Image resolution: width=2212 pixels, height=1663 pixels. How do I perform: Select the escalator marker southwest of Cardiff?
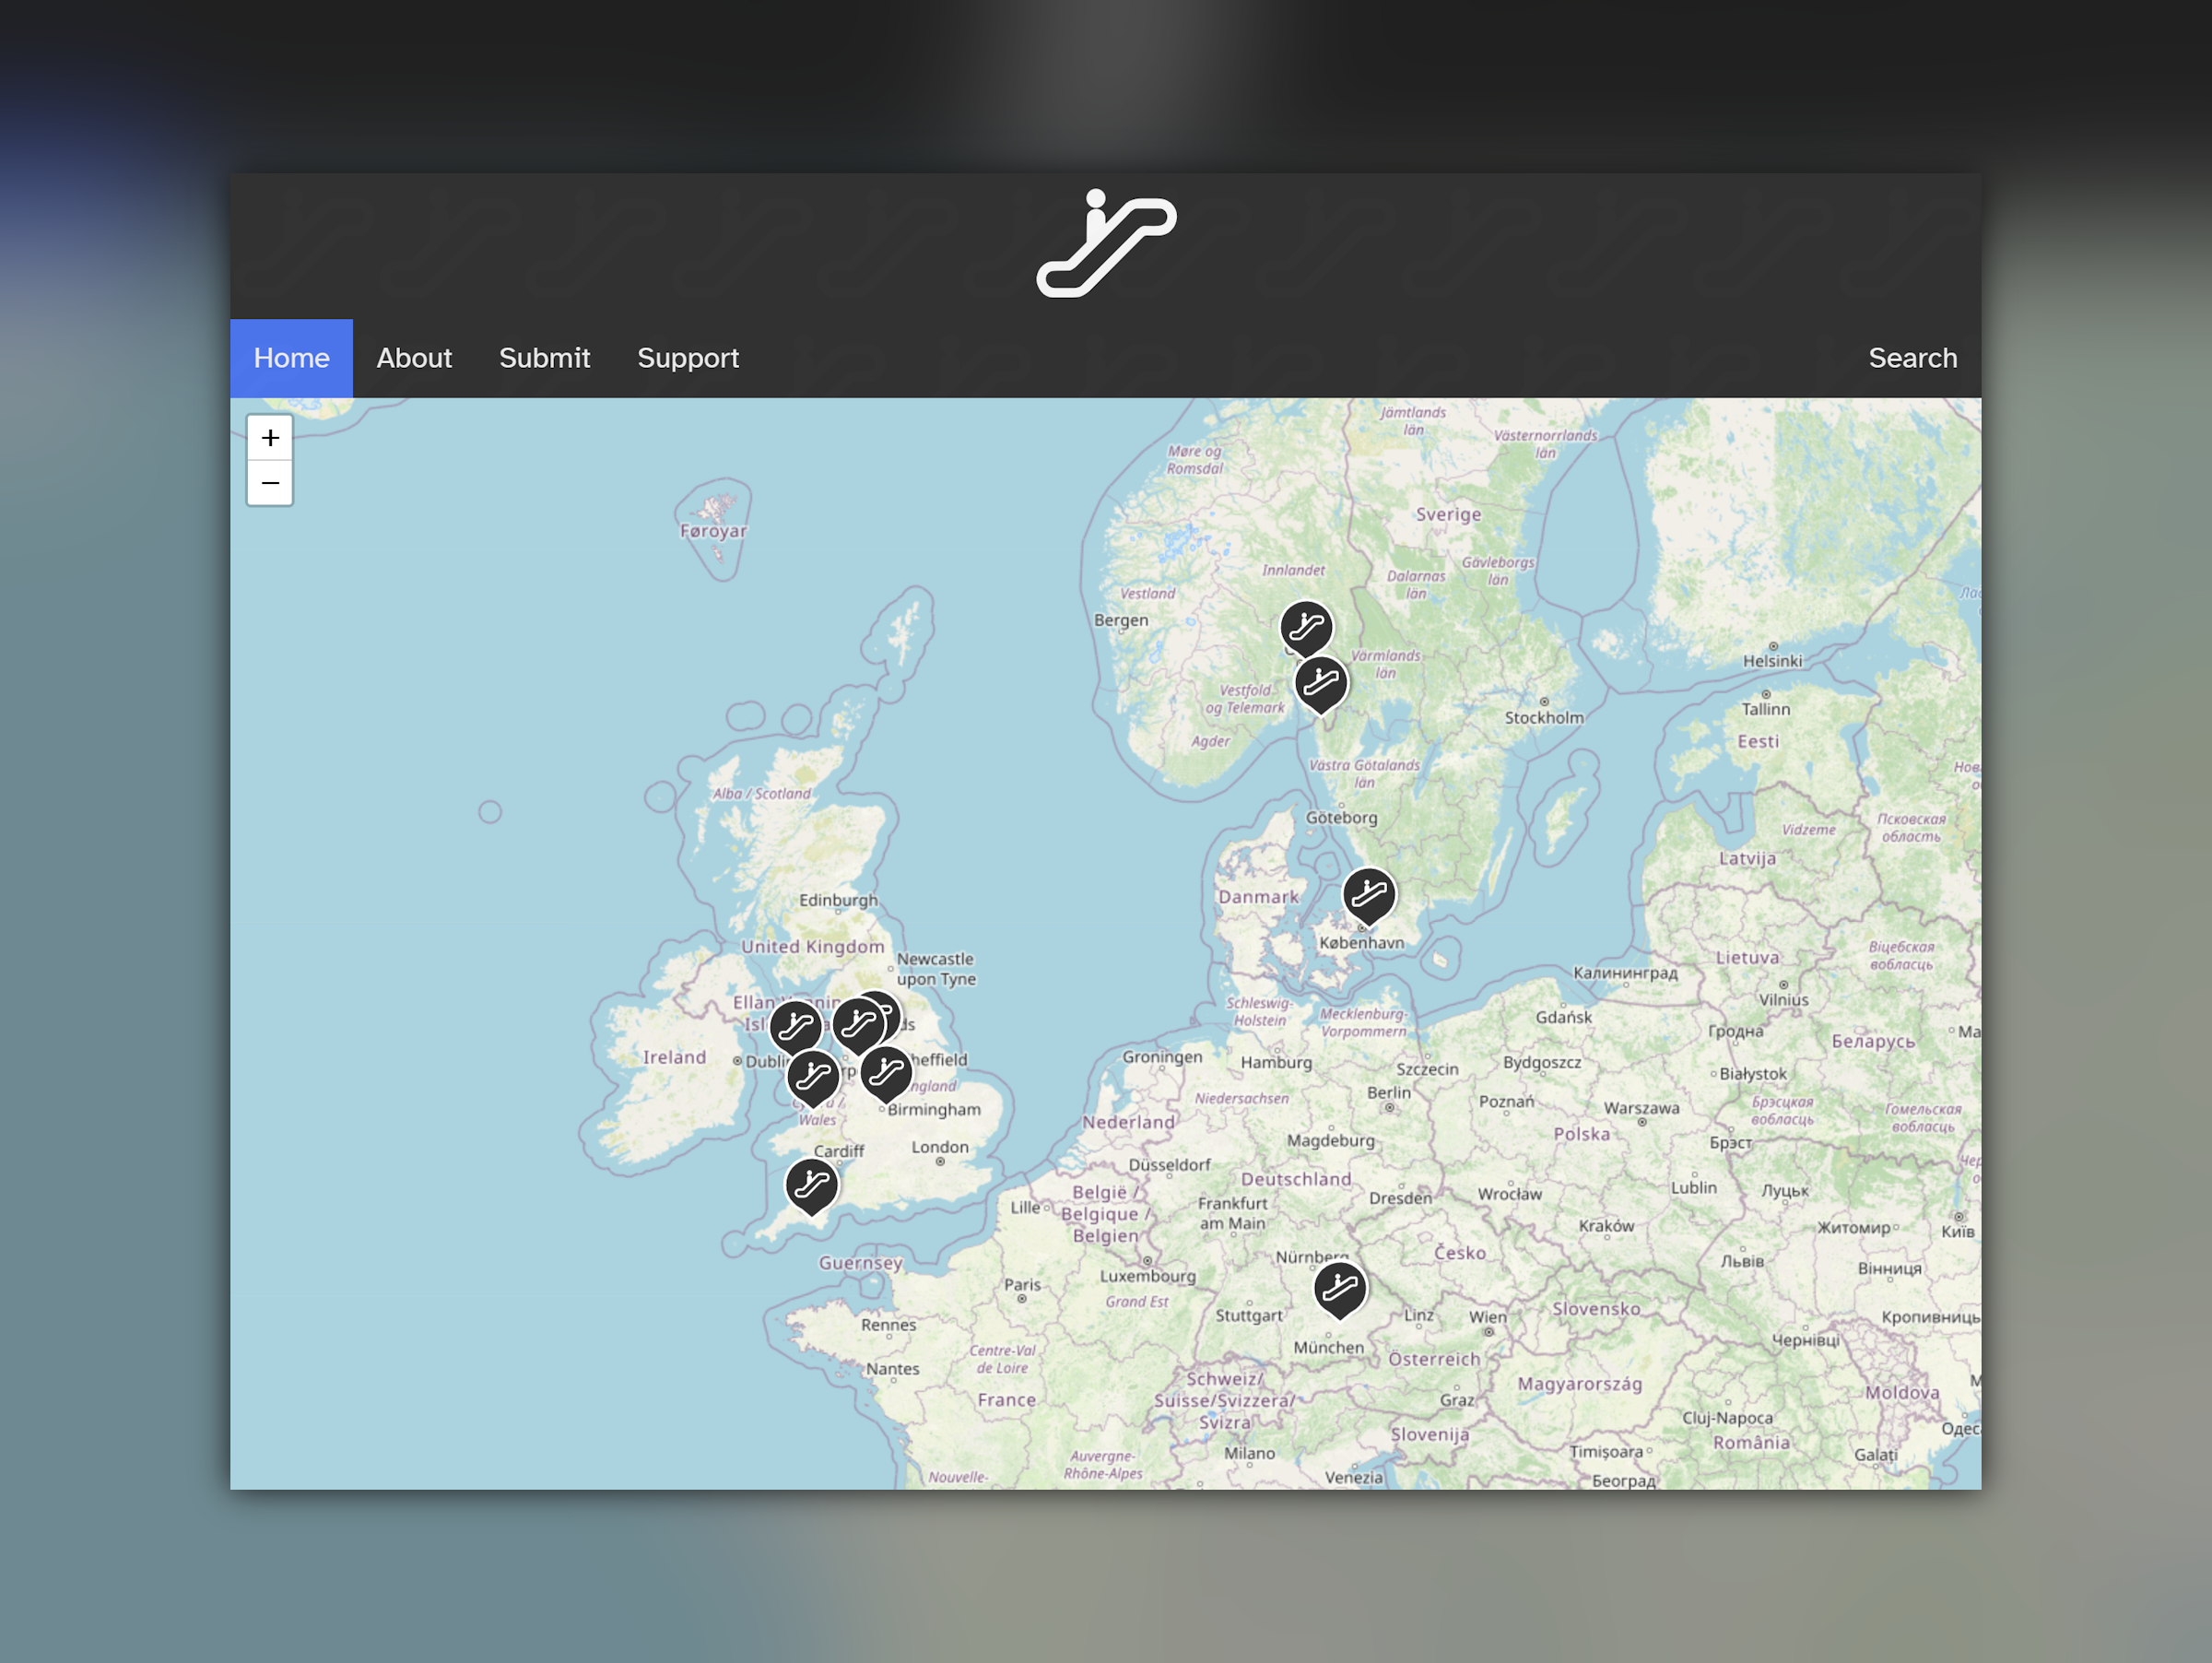[812, 1186]
